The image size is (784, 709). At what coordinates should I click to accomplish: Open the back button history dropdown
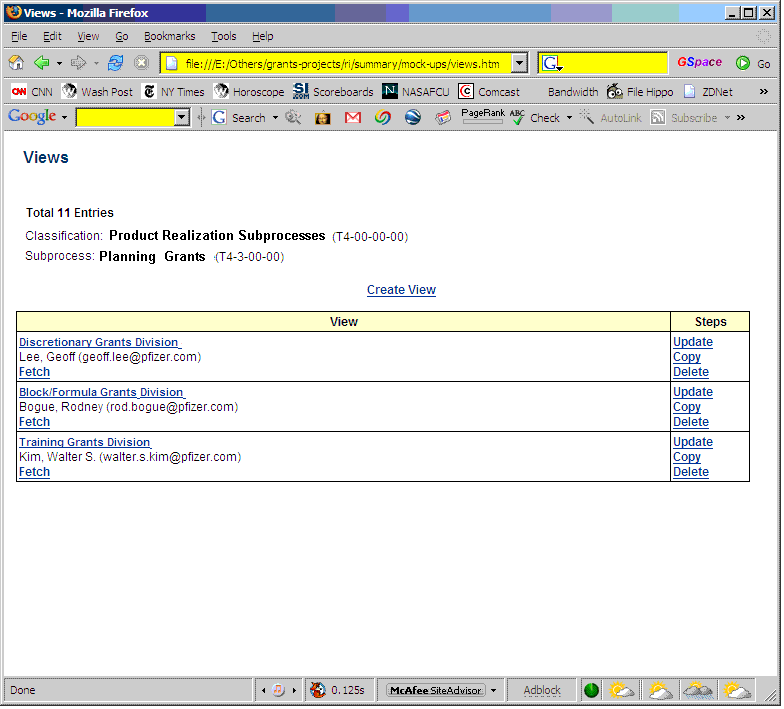pos(60,64)
